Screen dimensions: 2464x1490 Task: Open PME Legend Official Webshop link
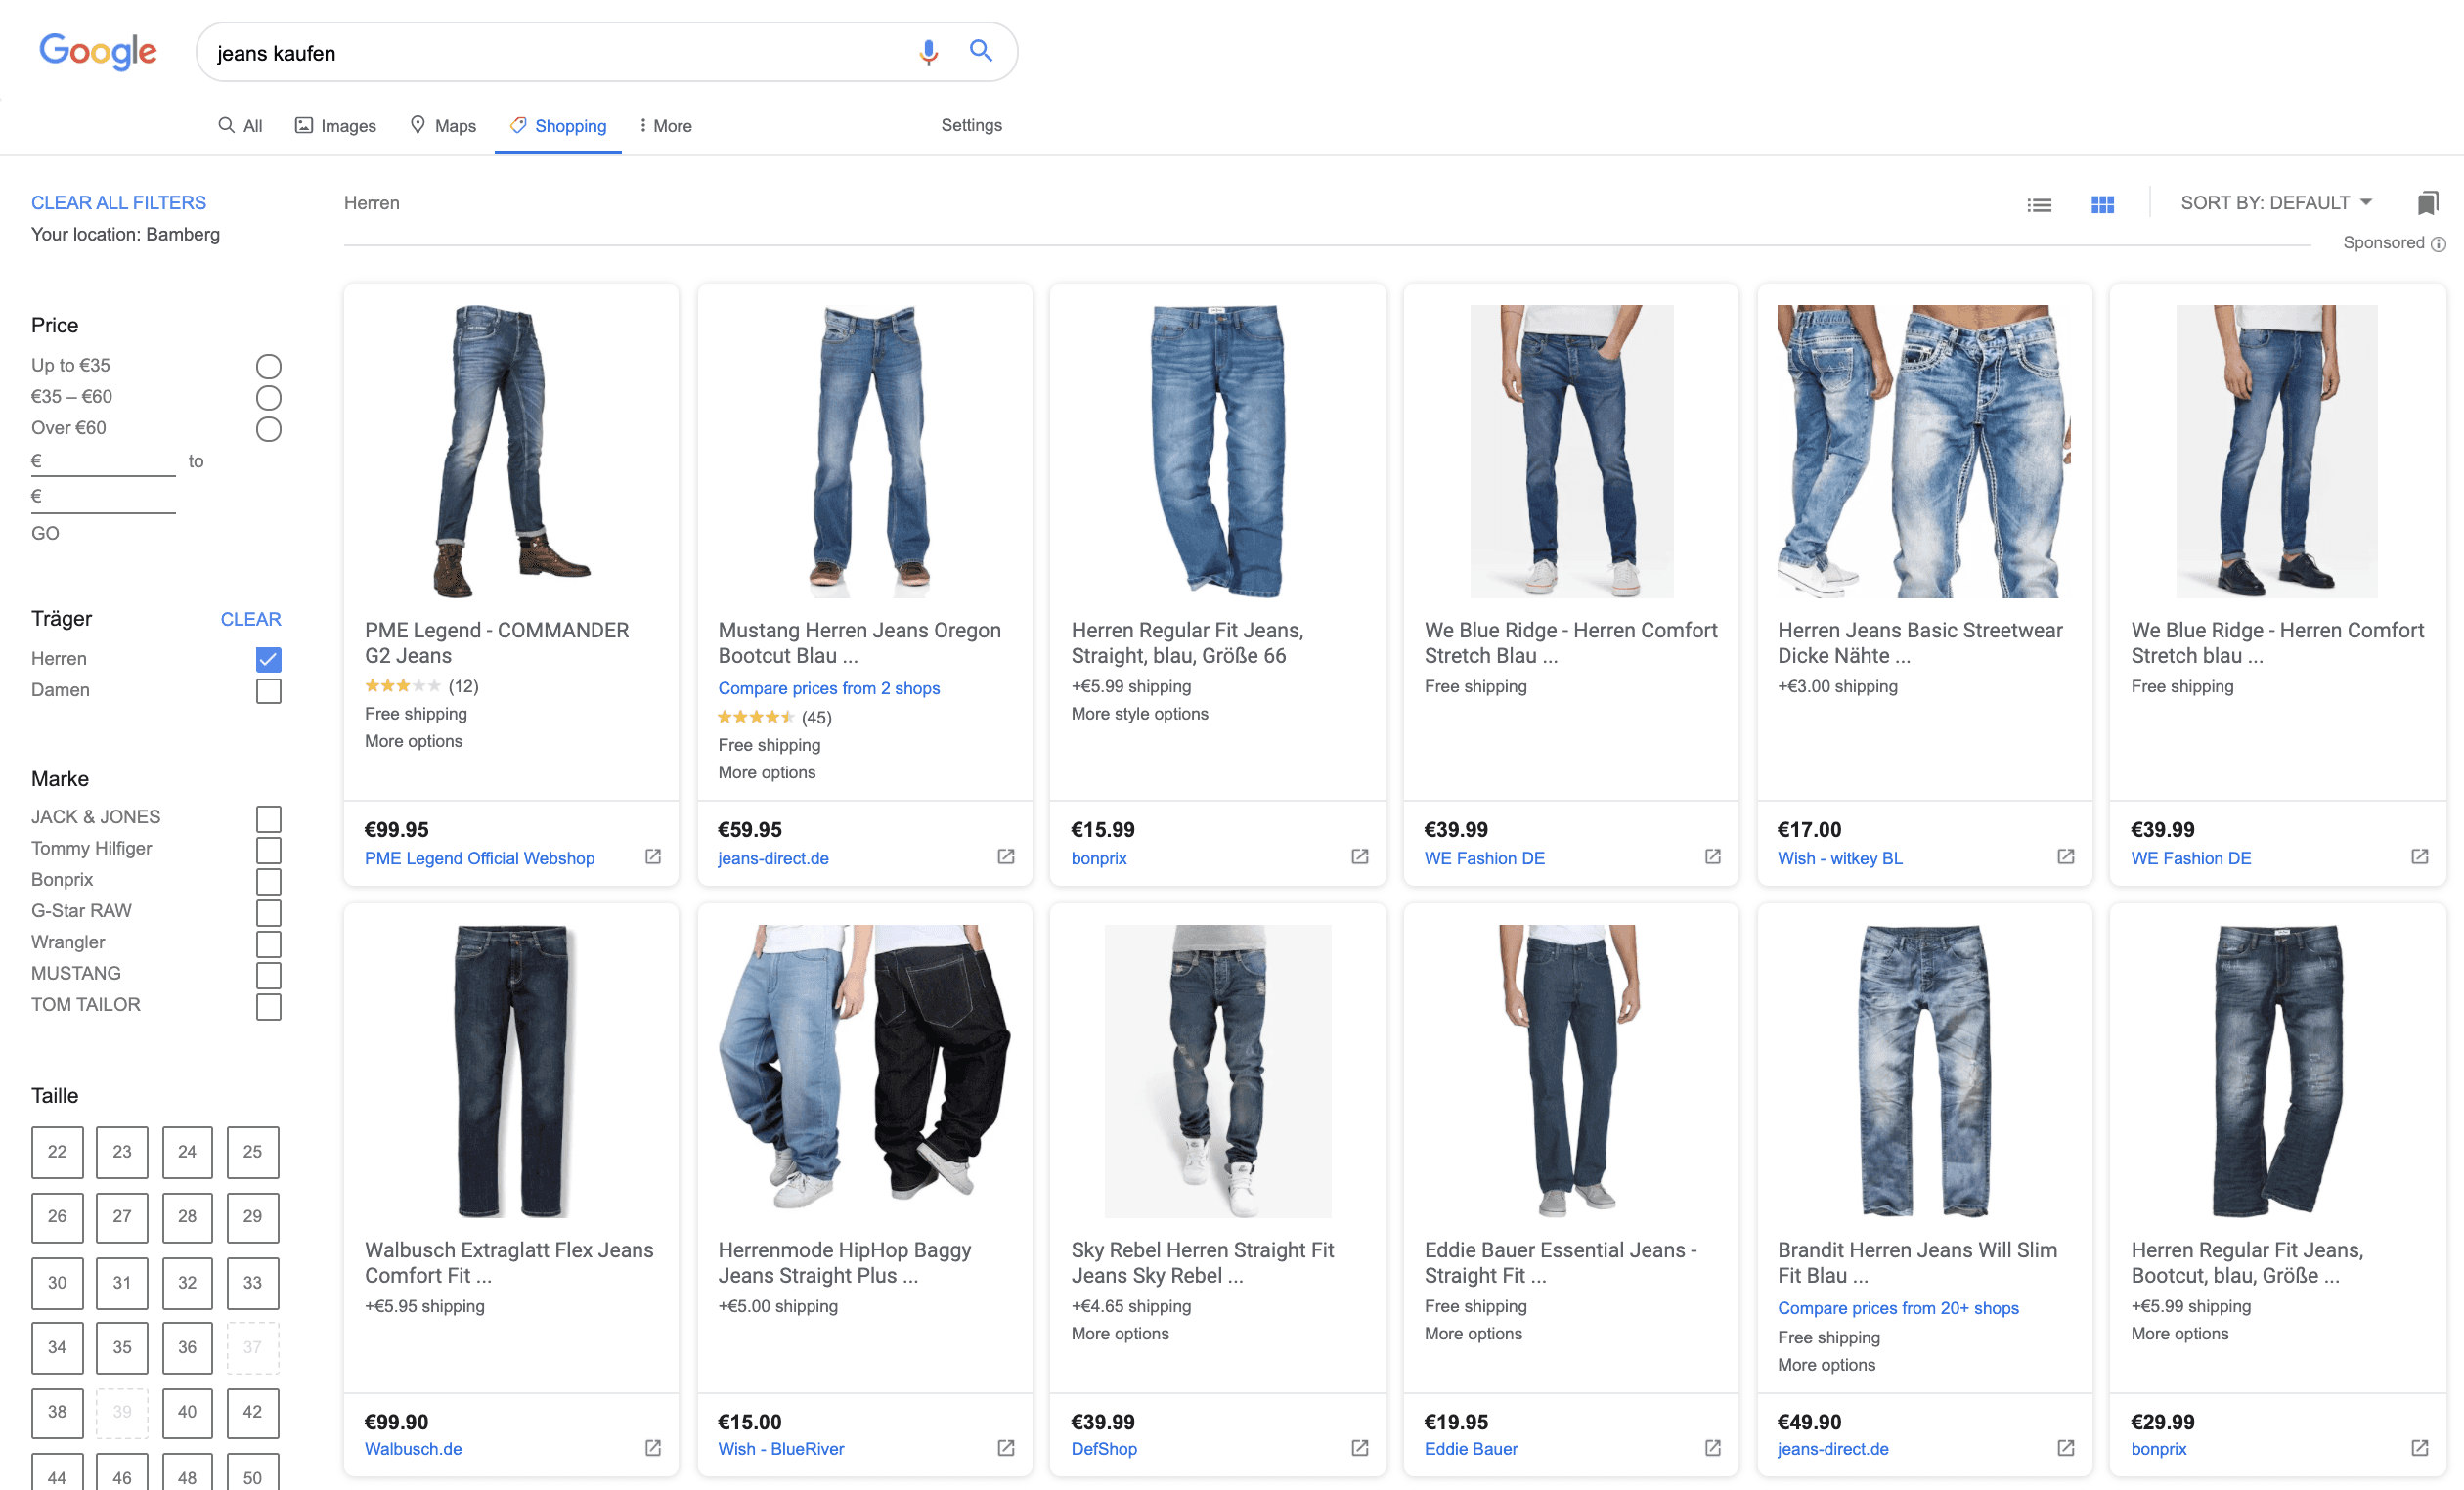point(479,858)
